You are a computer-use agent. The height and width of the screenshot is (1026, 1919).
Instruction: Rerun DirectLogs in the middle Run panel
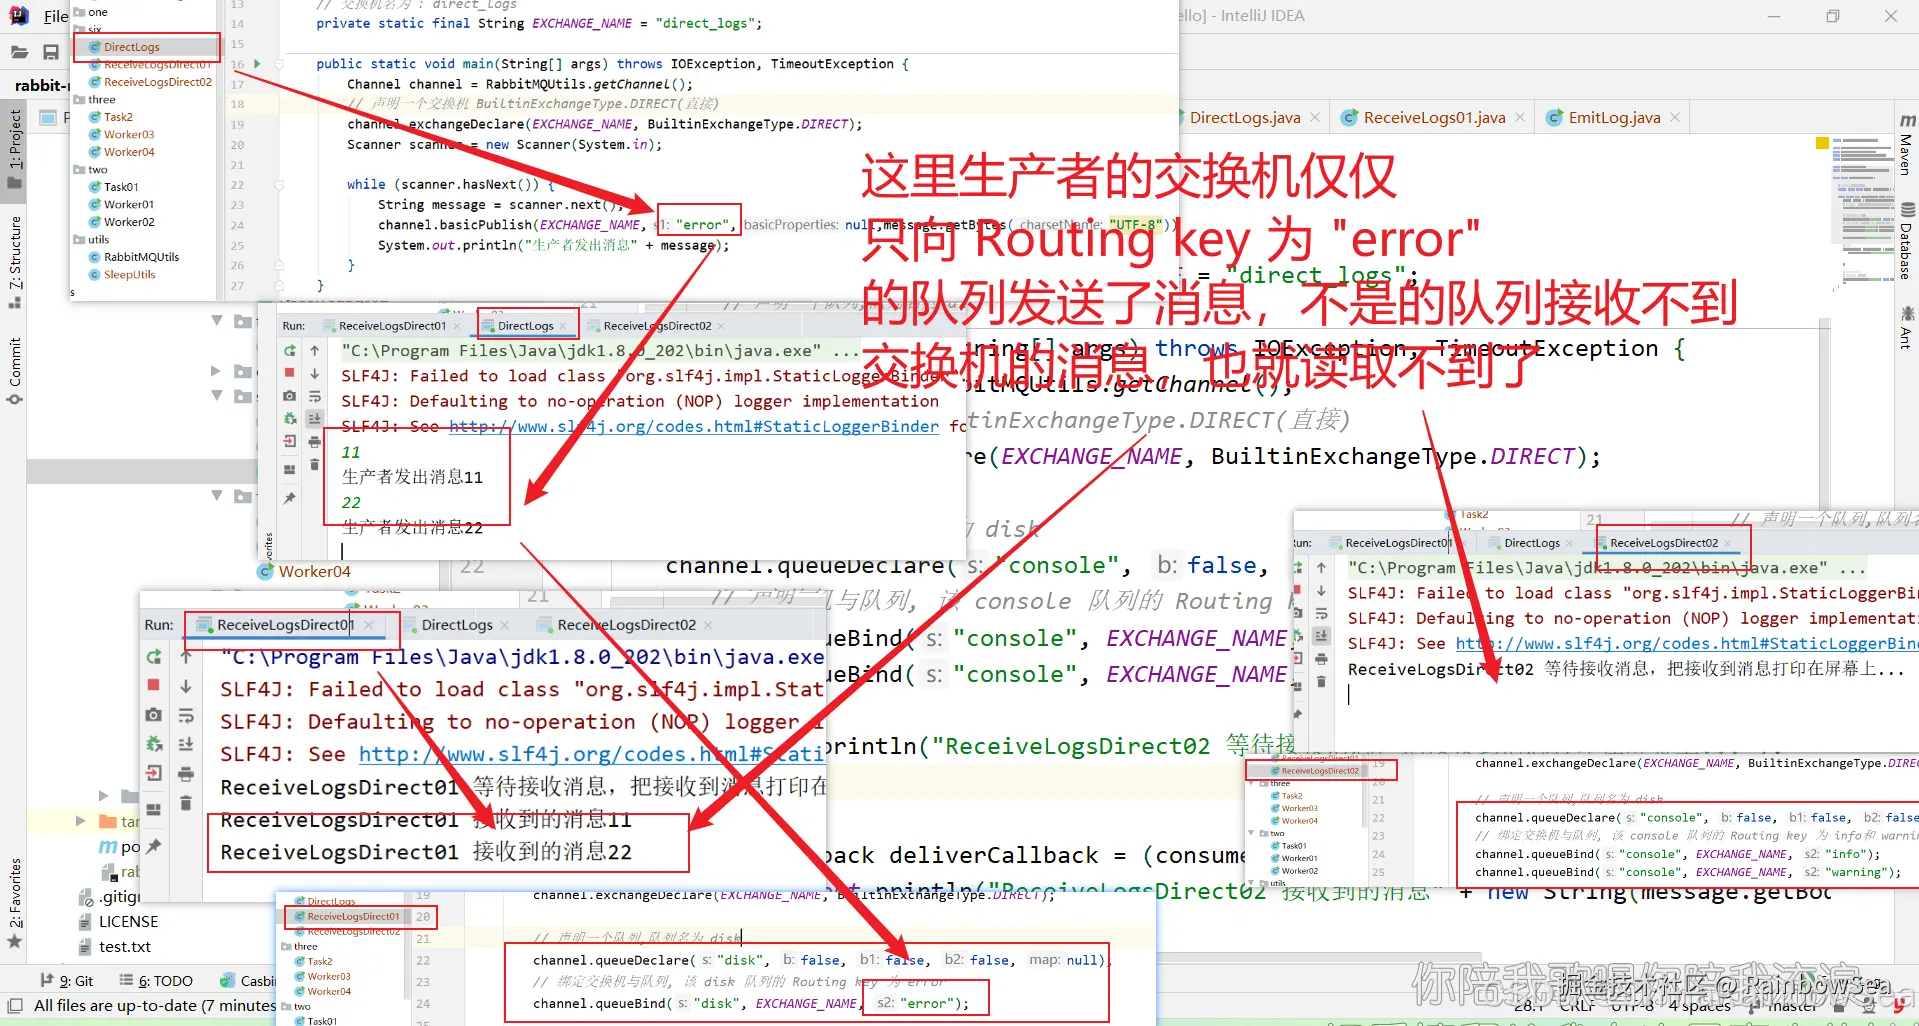click(x=290, y=351)
